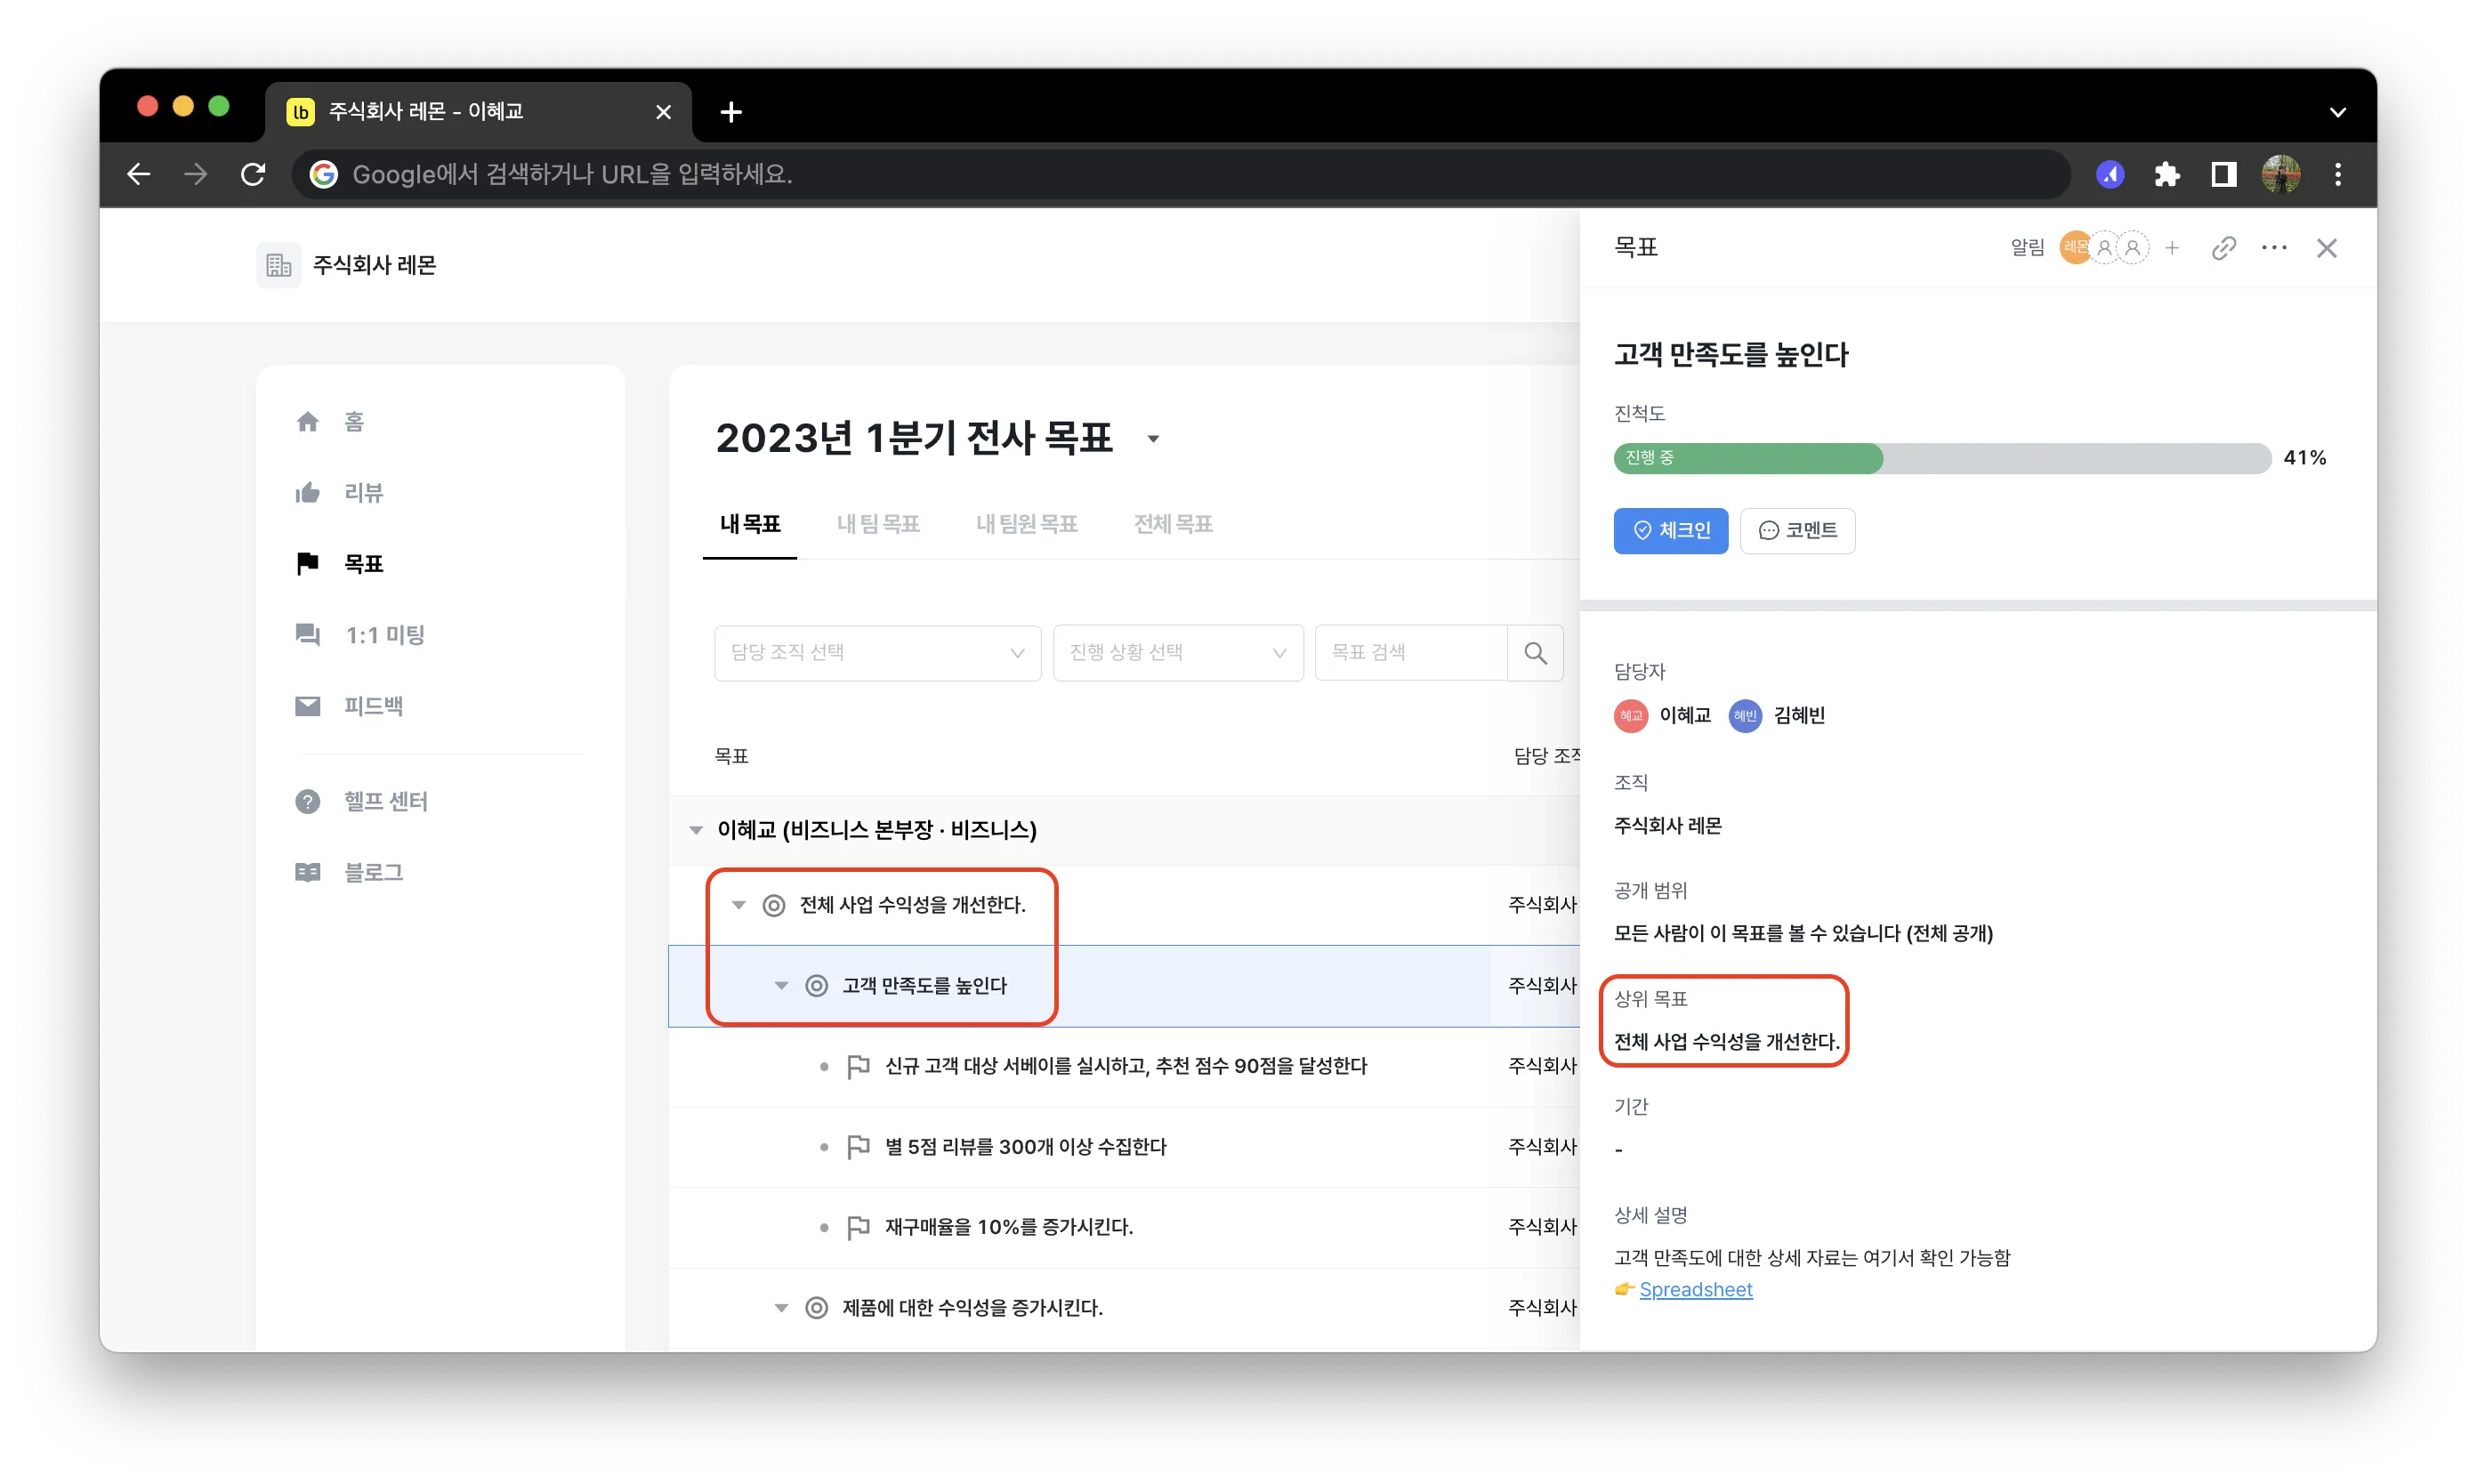Open the browser extensions puzzle icon
The height and width of the screenshot is (1484, 2477).
point(2166,174)
